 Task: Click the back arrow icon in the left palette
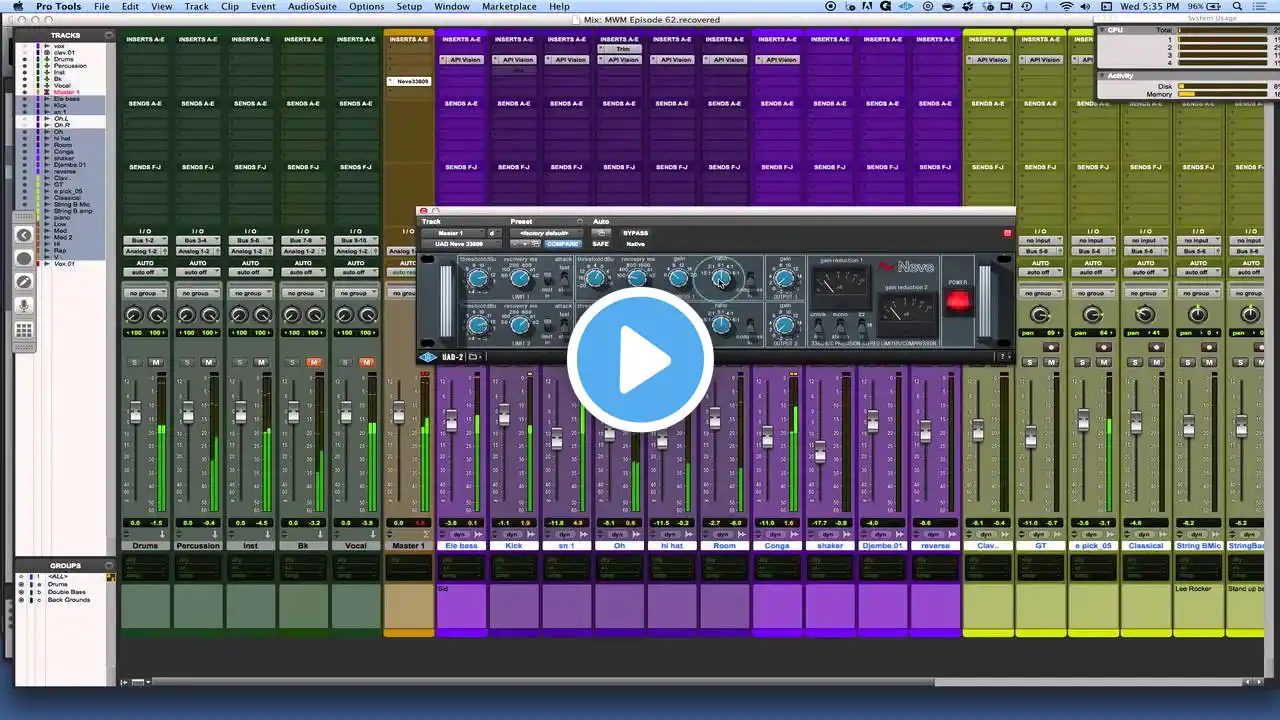tap(24, 235)
